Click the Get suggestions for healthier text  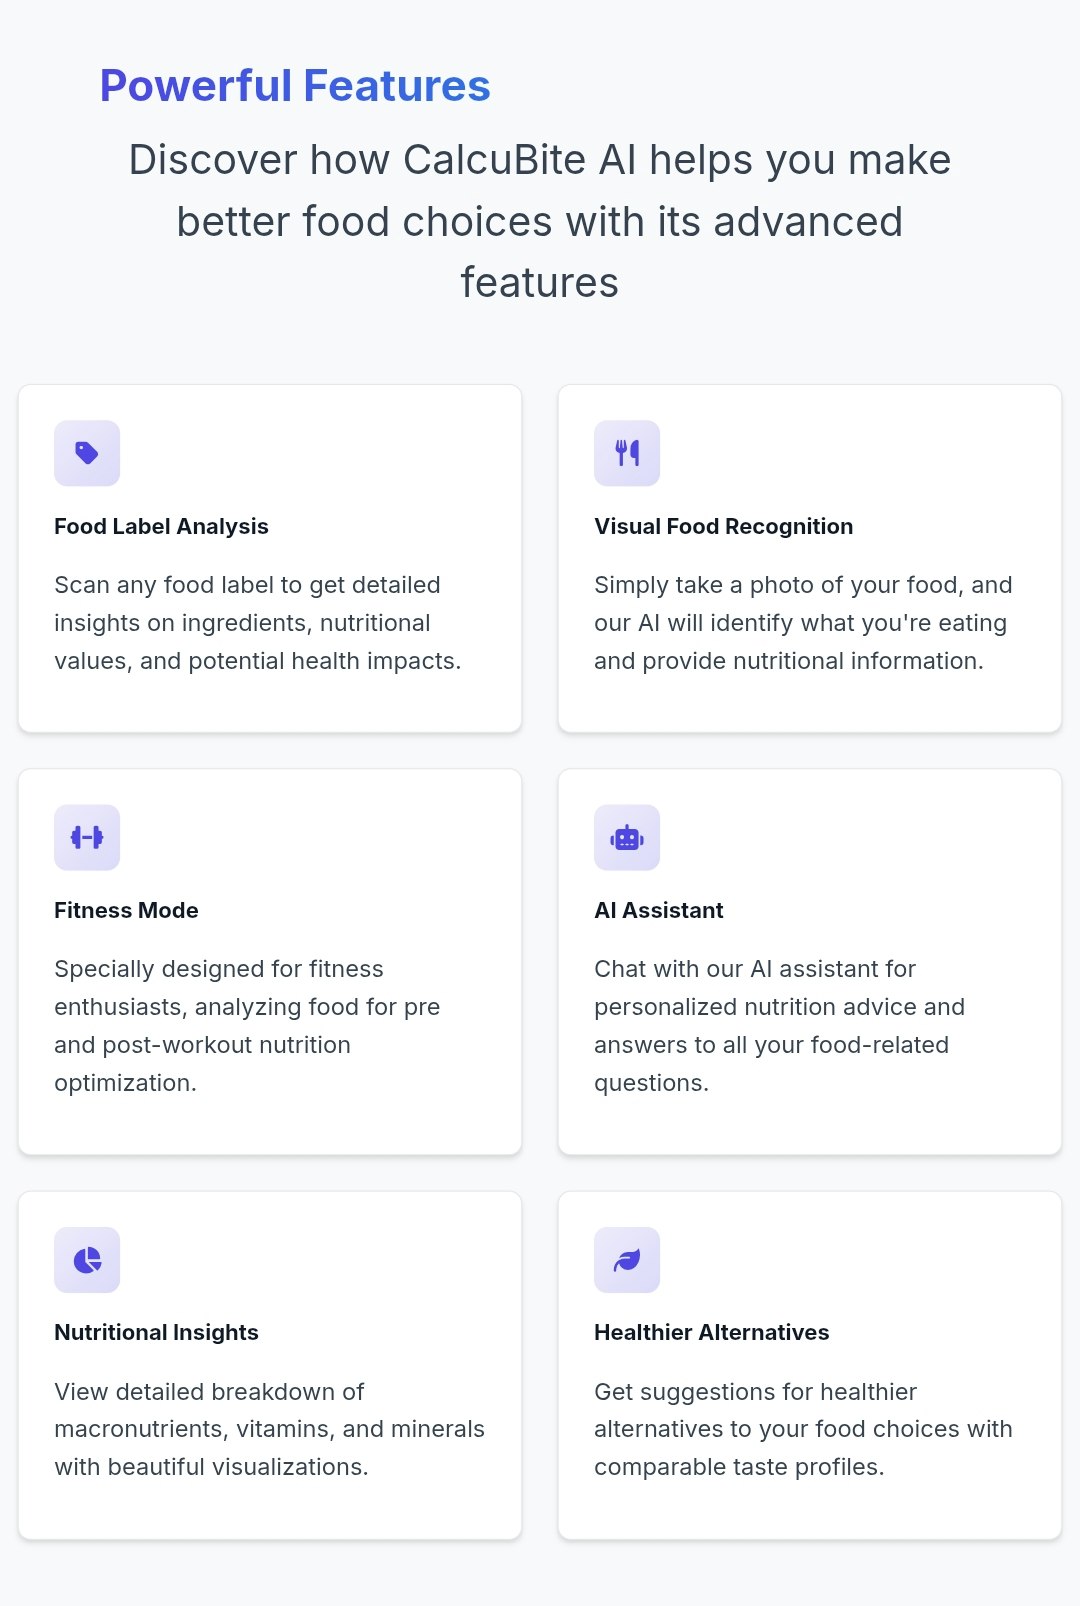[x=803, y=1429]
